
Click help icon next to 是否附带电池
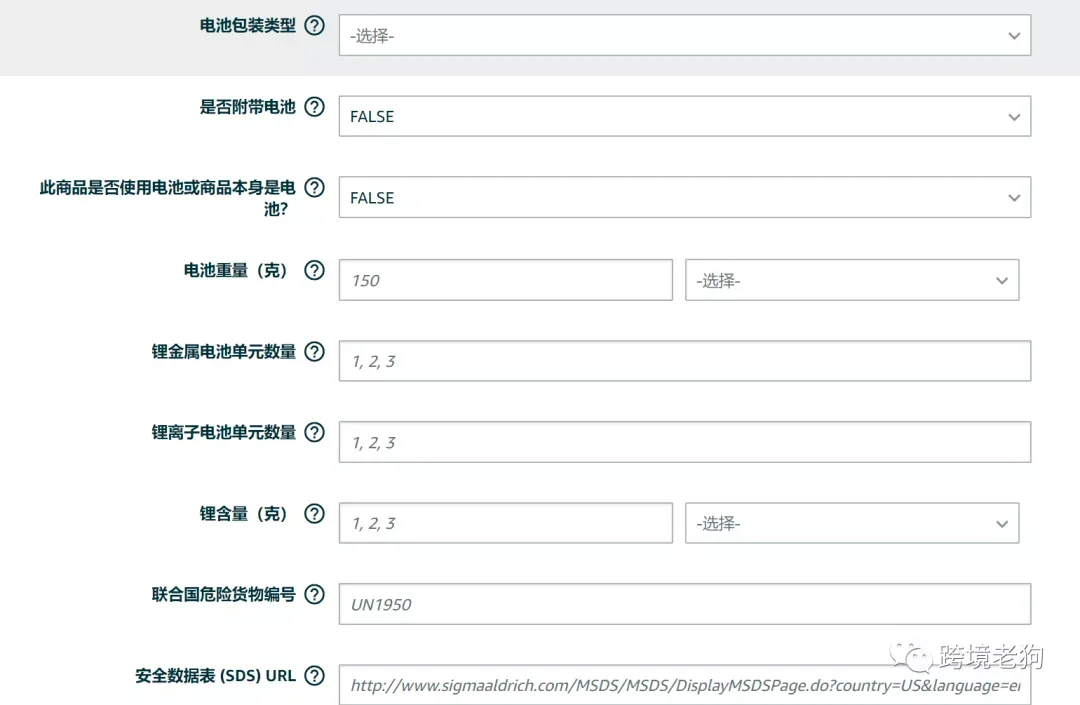coord(315,107)
